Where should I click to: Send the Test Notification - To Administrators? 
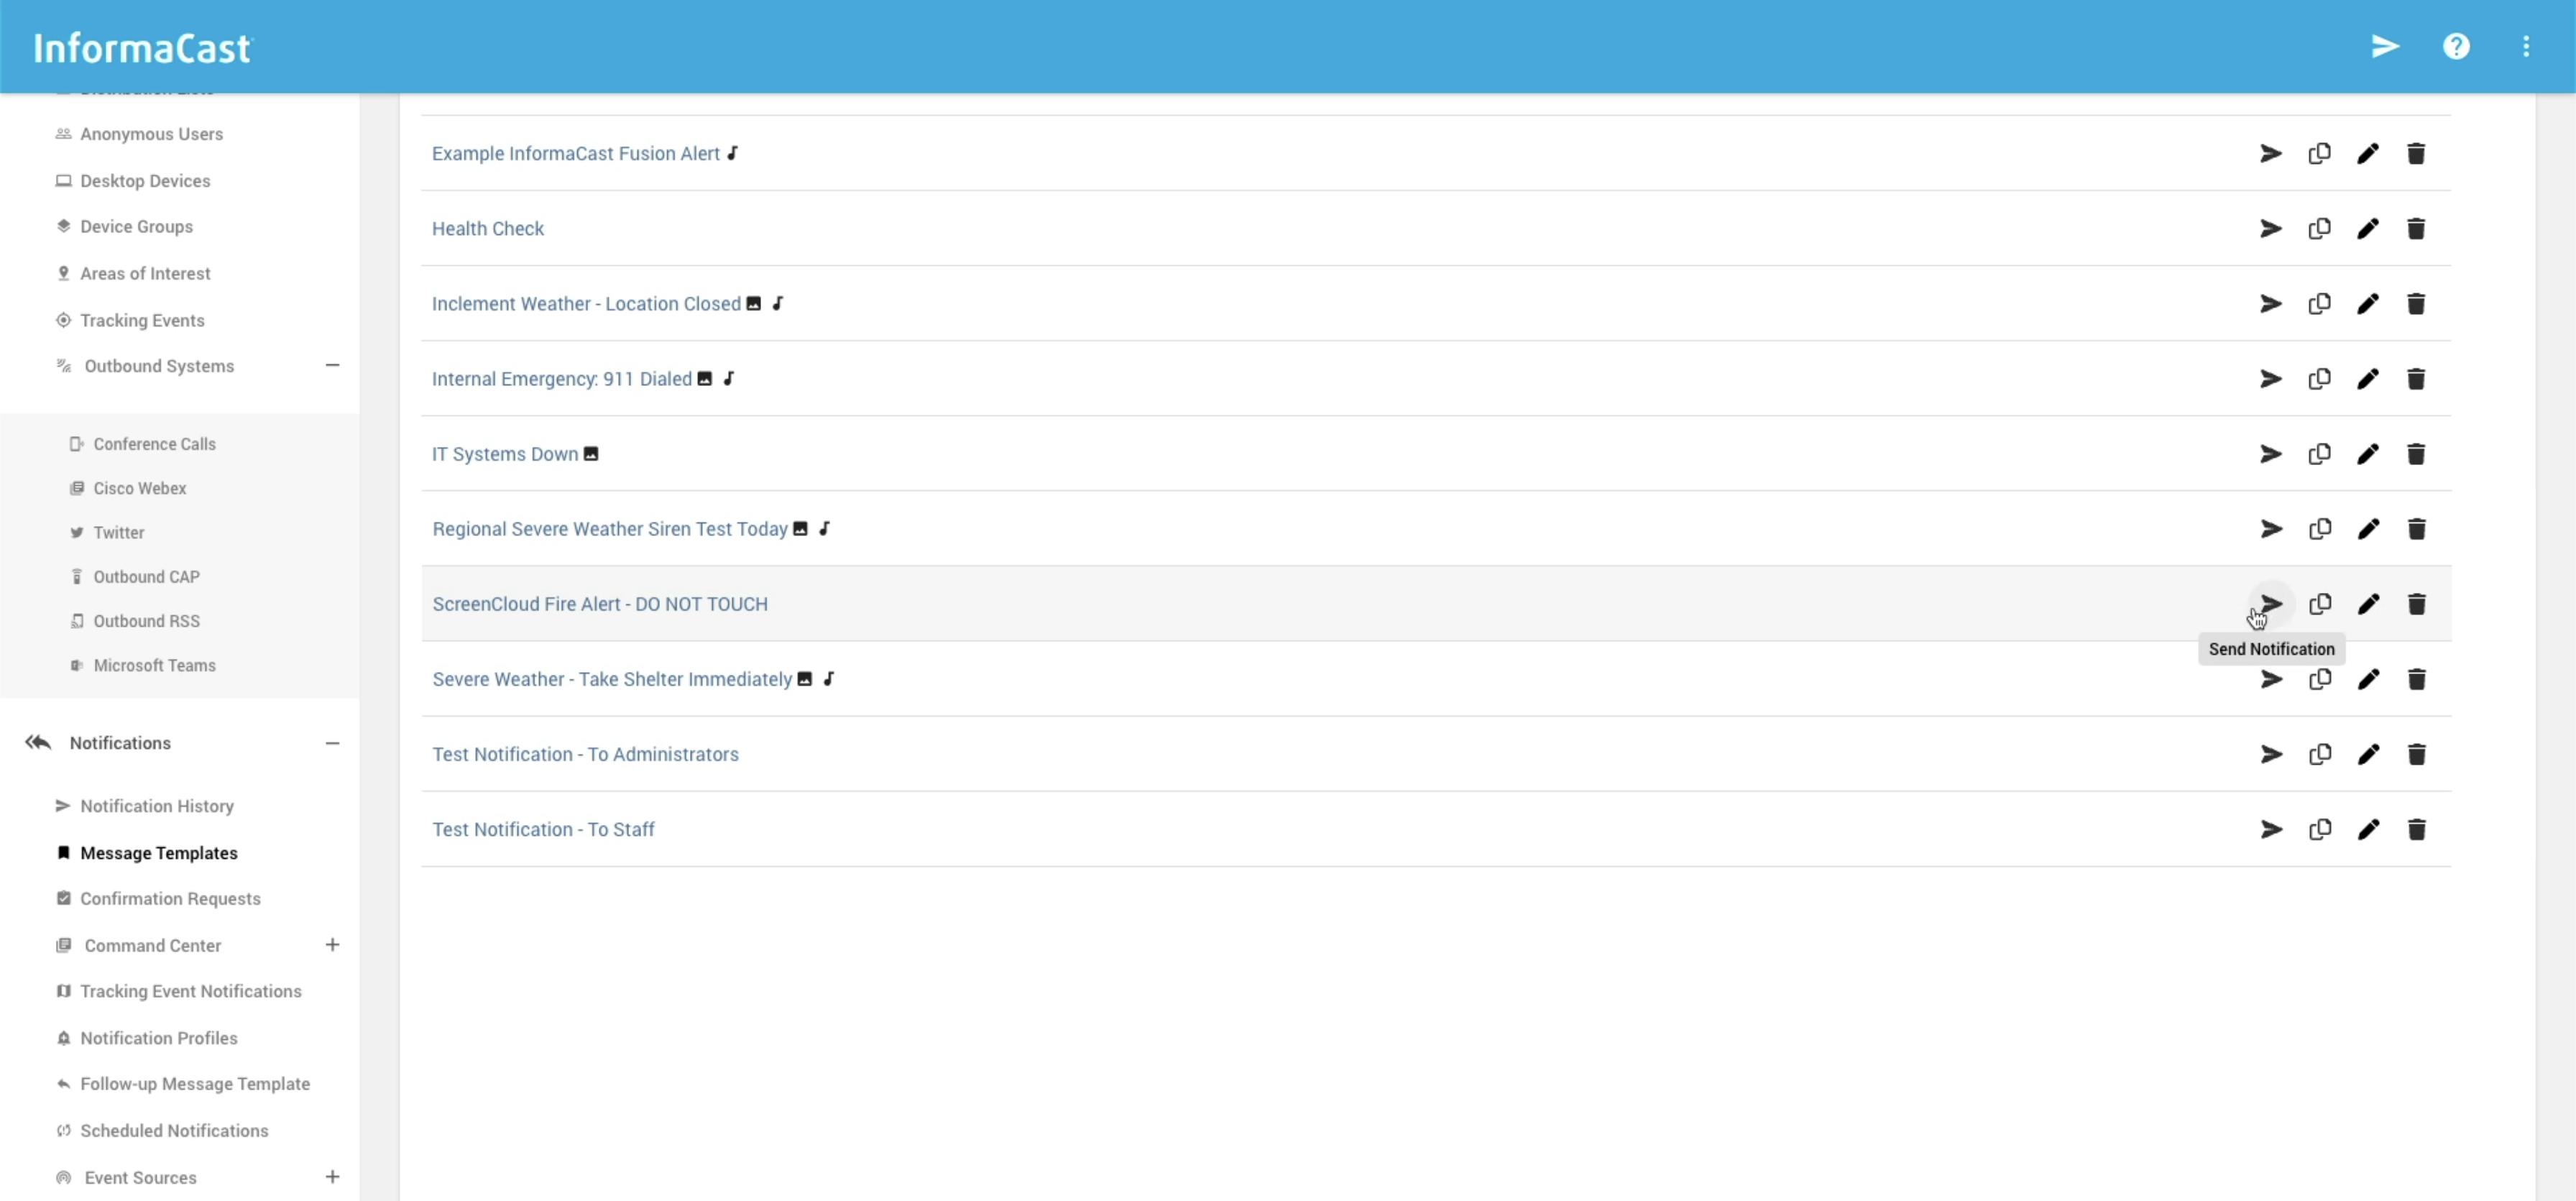pyautogui.click(x=2272, y=755)
